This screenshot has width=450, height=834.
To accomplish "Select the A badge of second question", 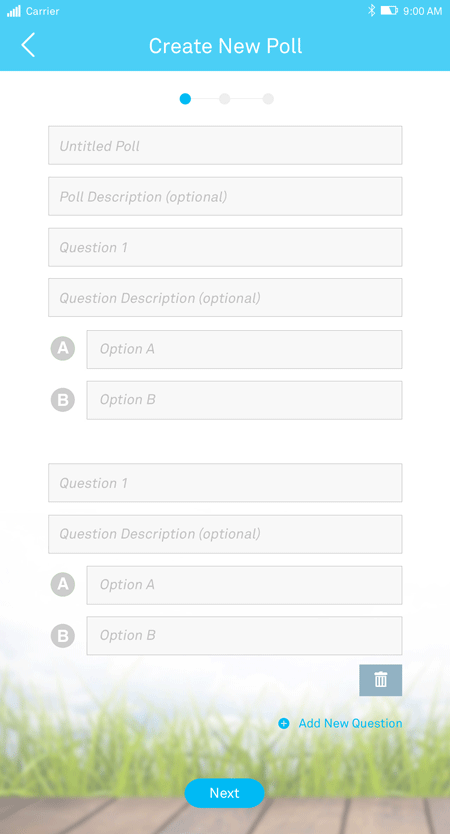I will (x=63, y=585).
